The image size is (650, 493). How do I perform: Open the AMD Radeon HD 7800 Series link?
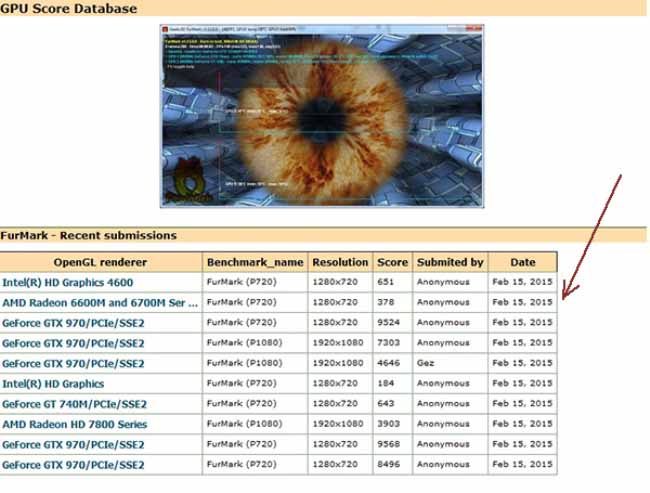point(74,424)
